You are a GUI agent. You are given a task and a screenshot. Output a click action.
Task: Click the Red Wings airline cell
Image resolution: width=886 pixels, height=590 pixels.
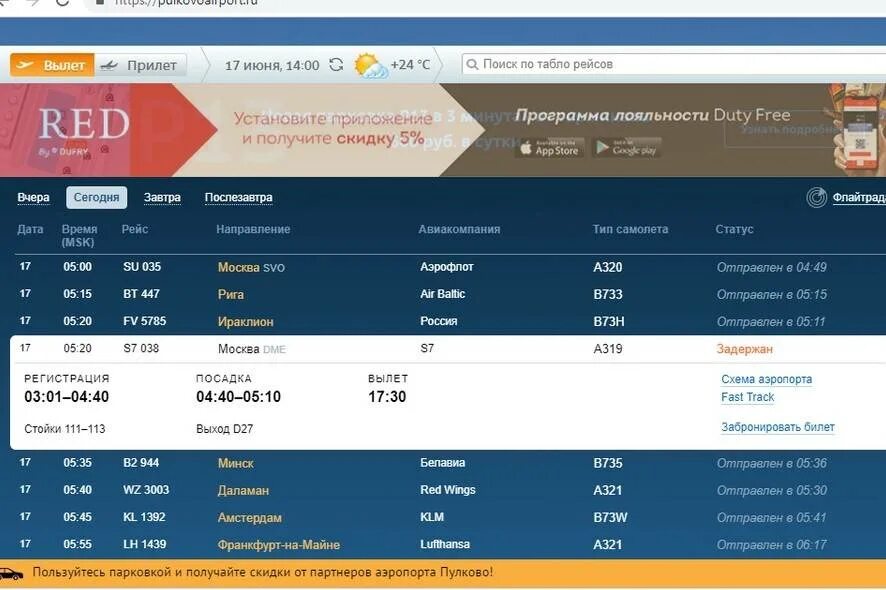[448, 491]
